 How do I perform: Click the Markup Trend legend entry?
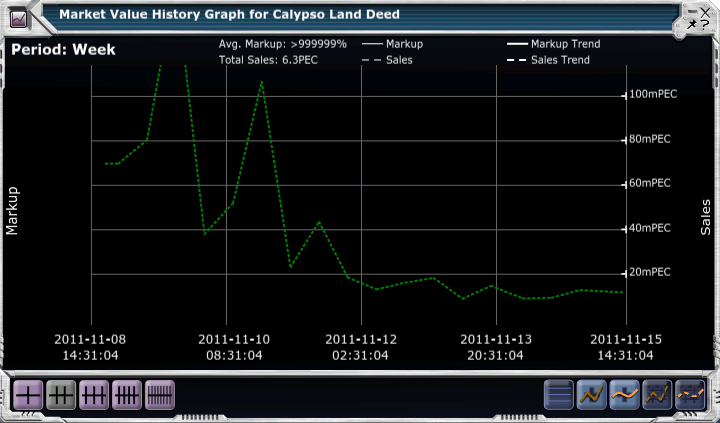pyautogui.click(x=554, y=44)
